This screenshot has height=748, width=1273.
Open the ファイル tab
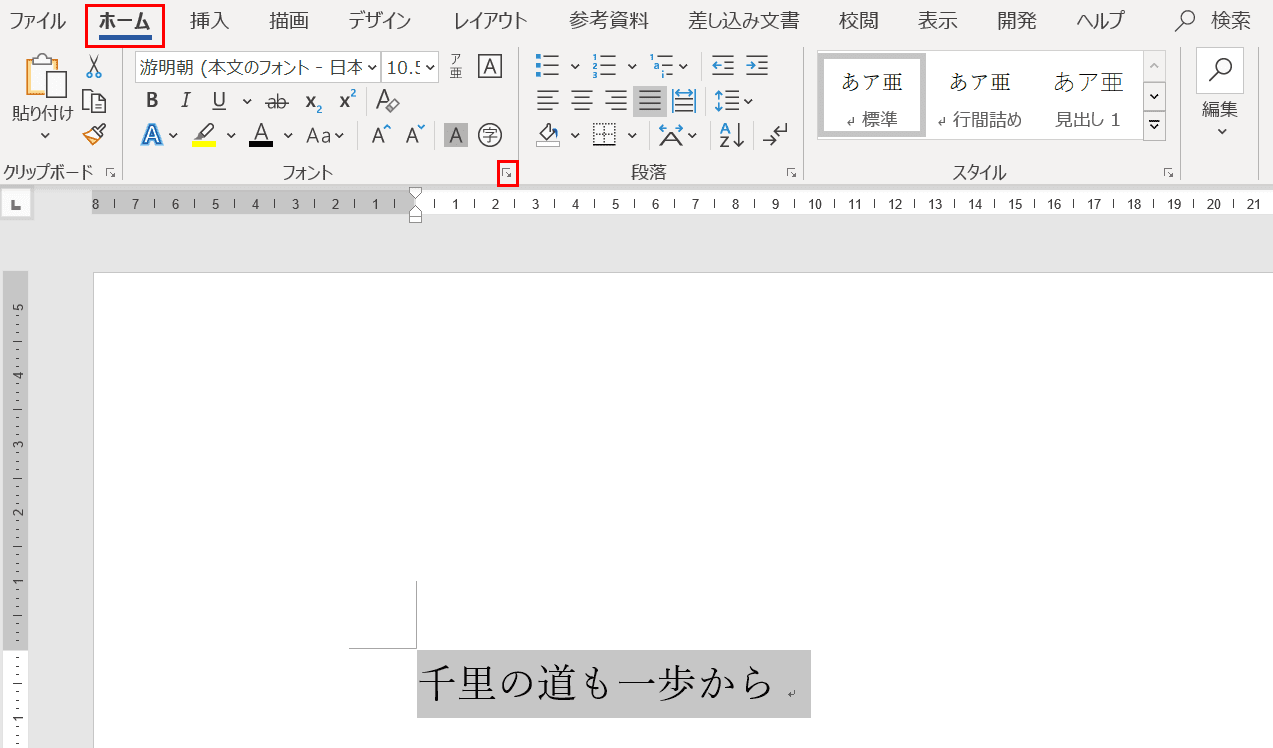(x=38, y=21)
